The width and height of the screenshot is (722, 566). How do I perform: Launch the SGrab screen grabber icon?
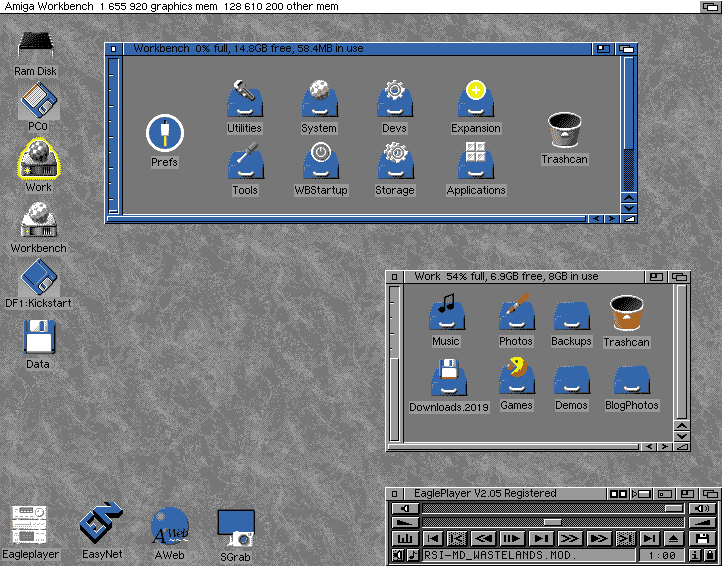[x=235, y=536]
